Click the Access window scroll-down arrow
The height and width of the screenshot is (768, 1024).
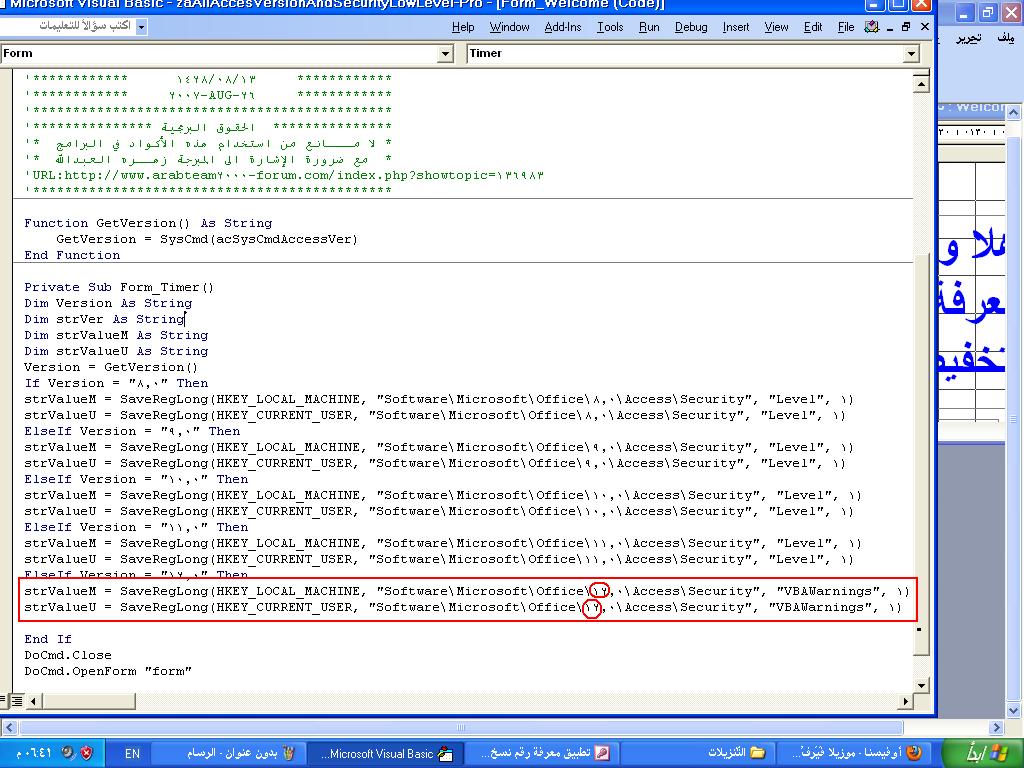coord(1014,711)
